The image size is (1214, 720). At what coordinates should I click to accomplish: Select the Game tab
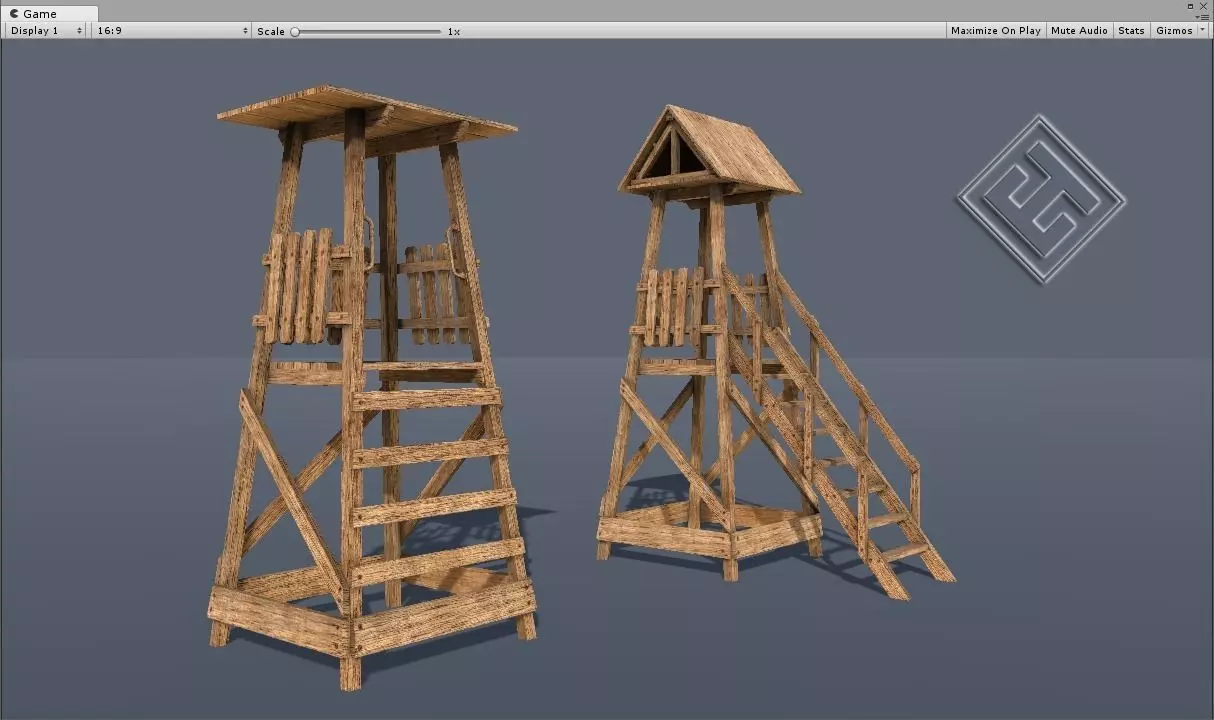tap(50, 13)
